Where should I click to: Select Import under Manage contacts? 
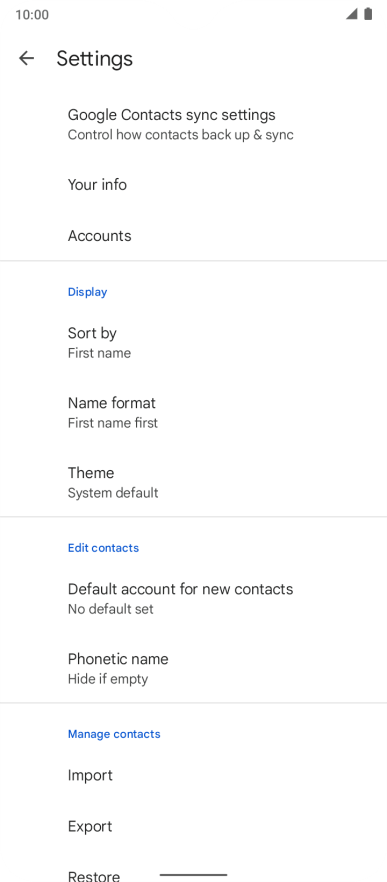click(194, 775)
